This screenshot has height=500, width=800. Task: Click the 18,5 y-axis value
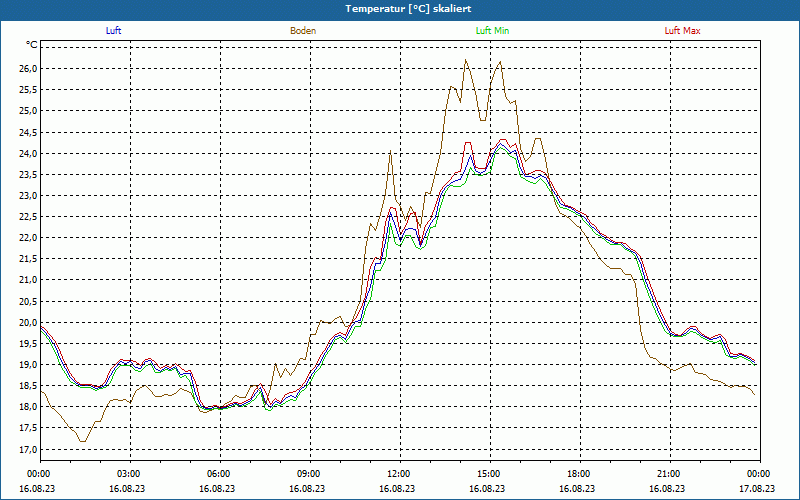pyautogui.click(x=28, y=386)
